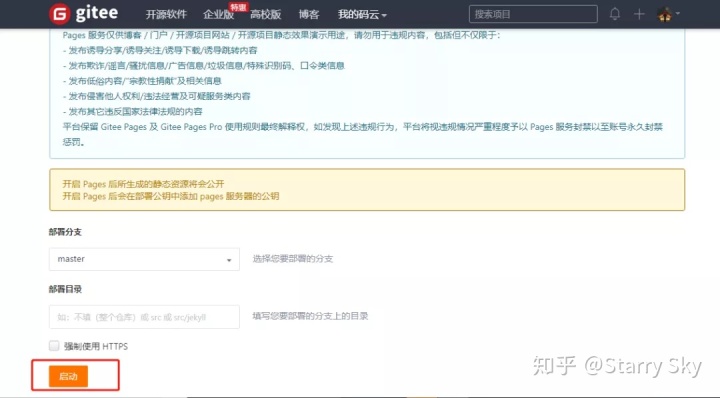720x398 pixels.
Task: Click the 发布侵害他人权利 rule line
Action: (x=157, y=96)
